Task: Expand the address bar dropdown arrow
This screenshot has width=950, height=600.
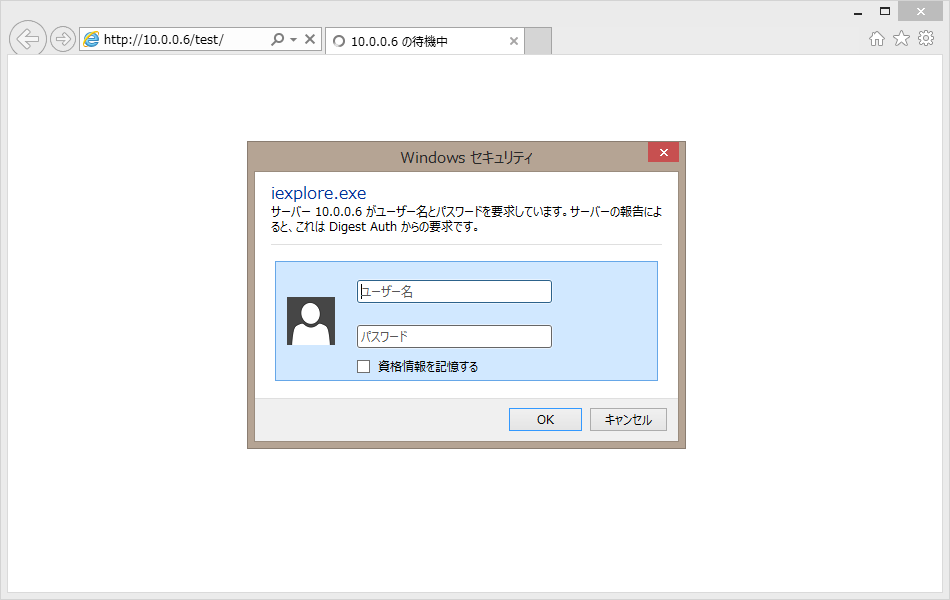Action: coord(294,41)
